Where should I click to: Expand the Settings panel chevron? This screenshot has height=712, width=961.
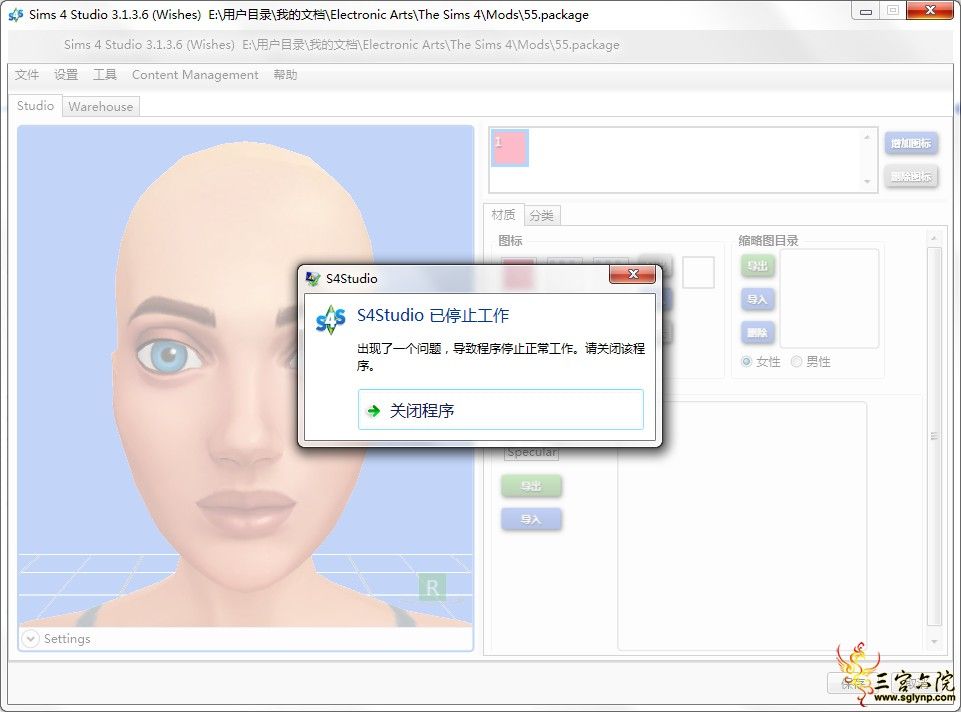pos(30,638)
